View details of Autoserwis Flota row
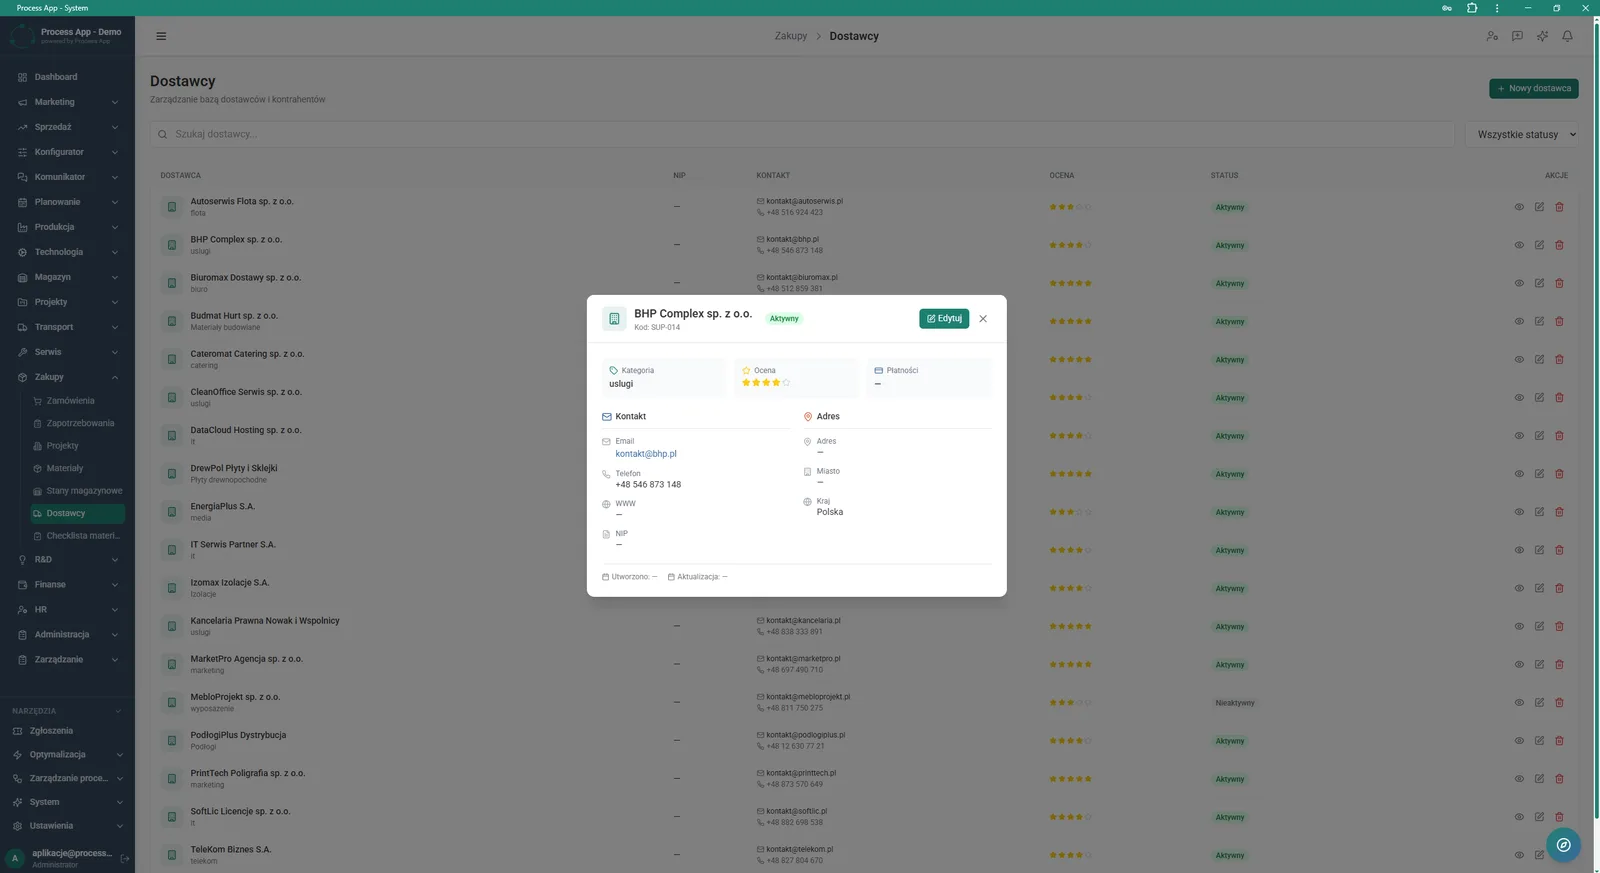 [x=1519, y=207]
